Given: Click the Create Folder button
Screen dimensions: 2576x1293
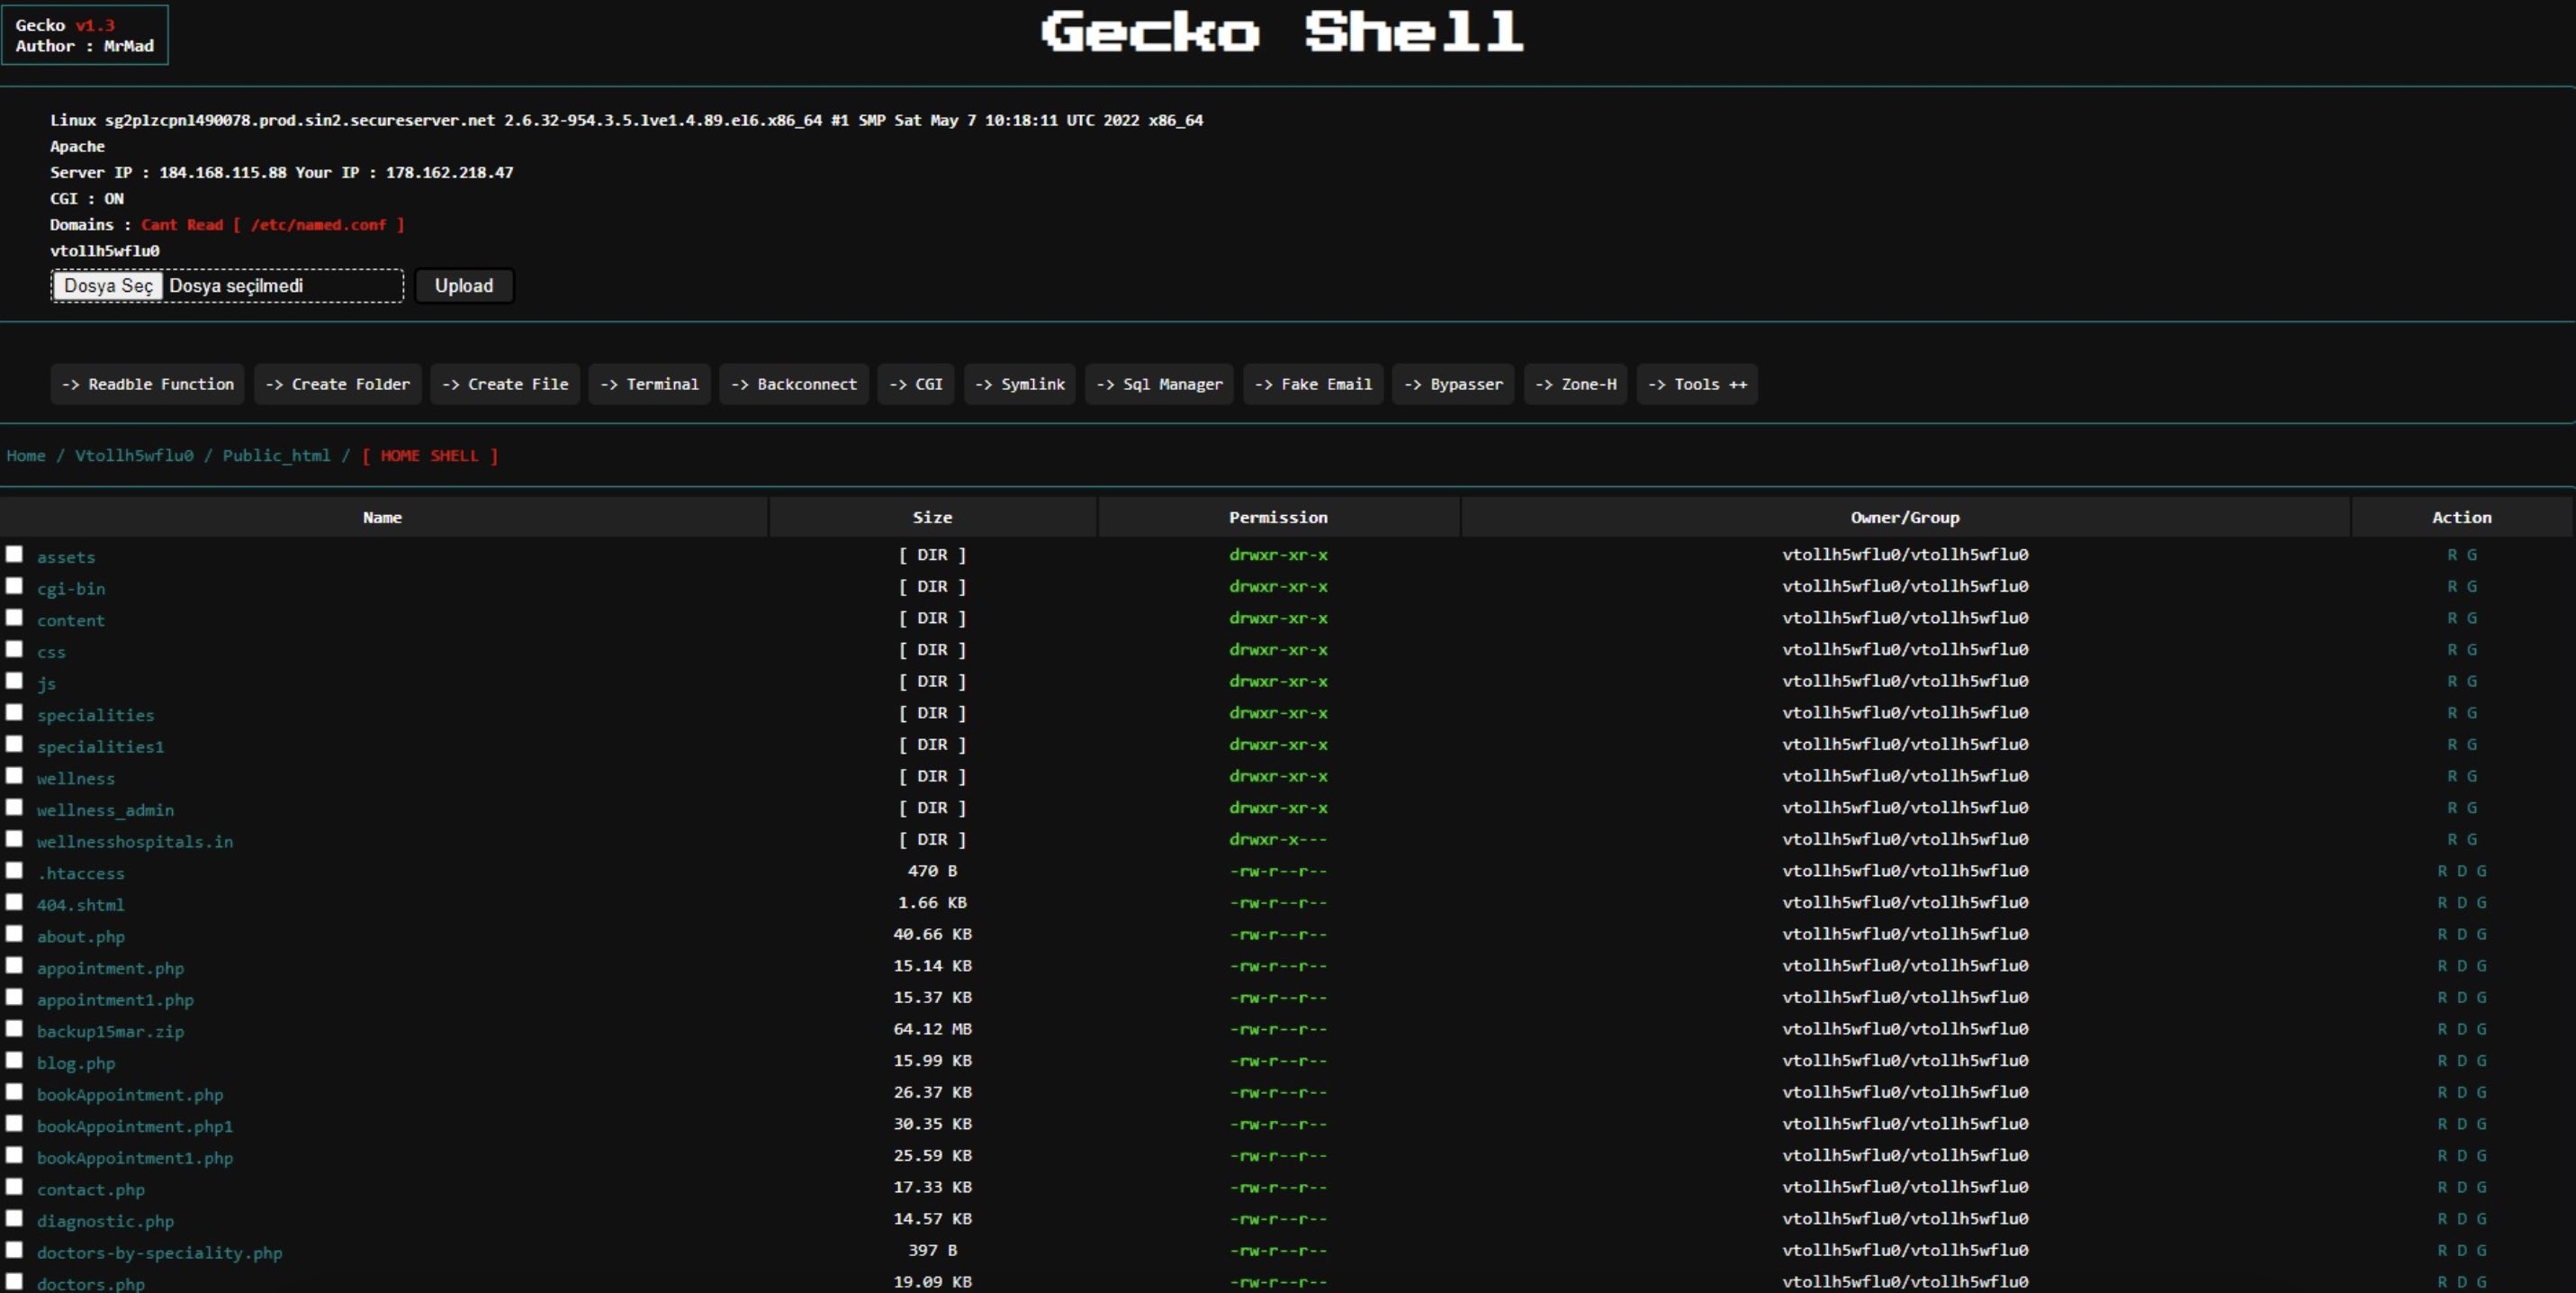Looking at the screenshot, I should coord(338,384).
